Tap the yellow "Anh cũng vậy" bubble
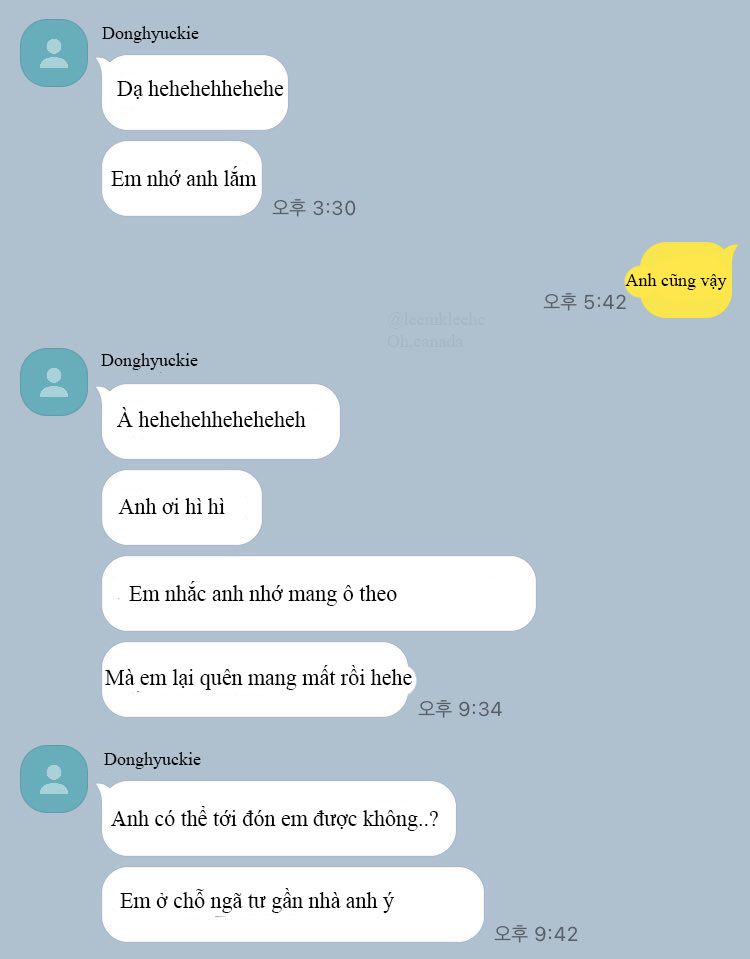750x959 pixels. 678,280
